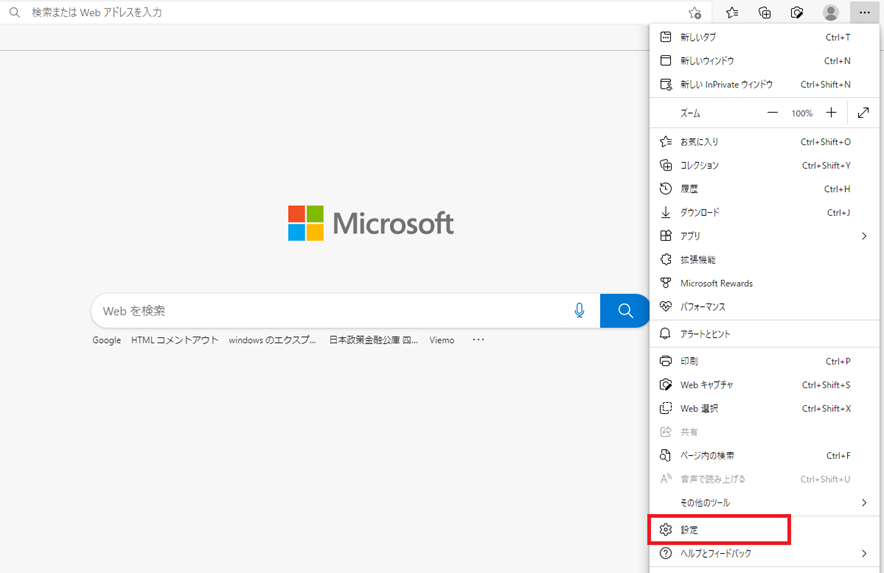The width and height of the screenshot is (884, 573).
Task: Select ページ内の検索 menu item
Action: tap(764, 456)
